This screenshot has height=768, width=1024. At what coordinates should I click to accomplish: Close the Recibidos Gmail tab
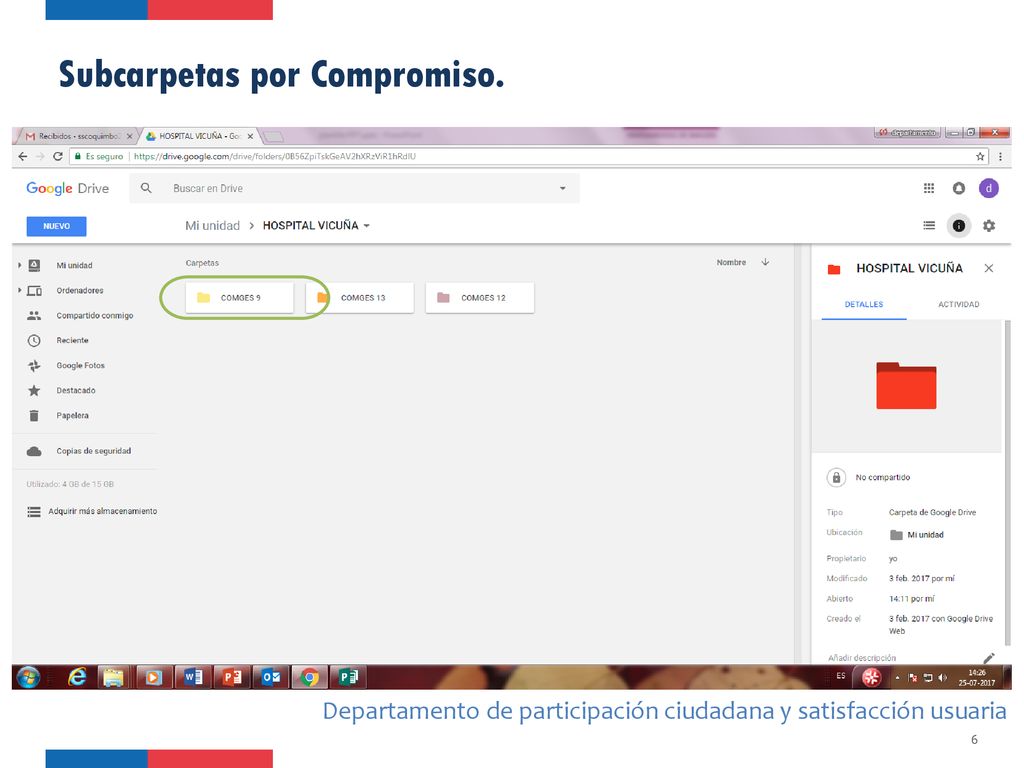tap(129, 136)
